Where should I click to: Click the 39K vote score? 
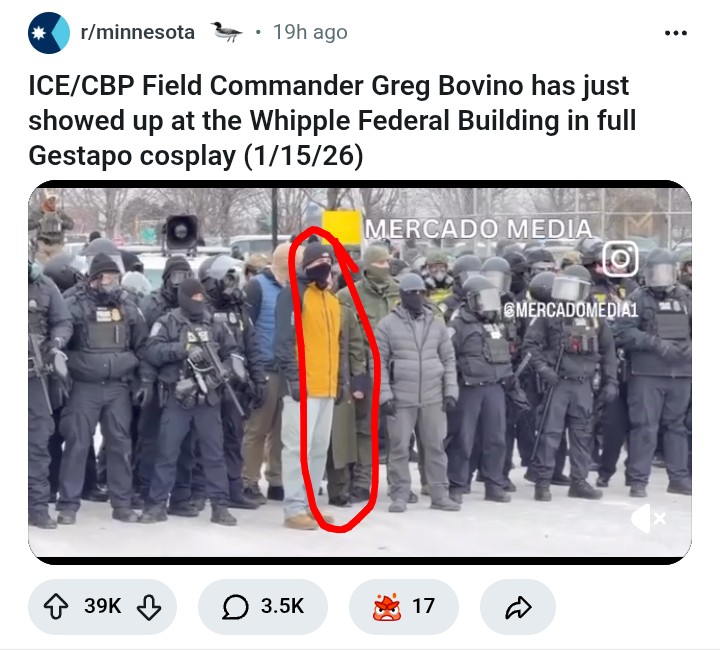click(102, 606)
